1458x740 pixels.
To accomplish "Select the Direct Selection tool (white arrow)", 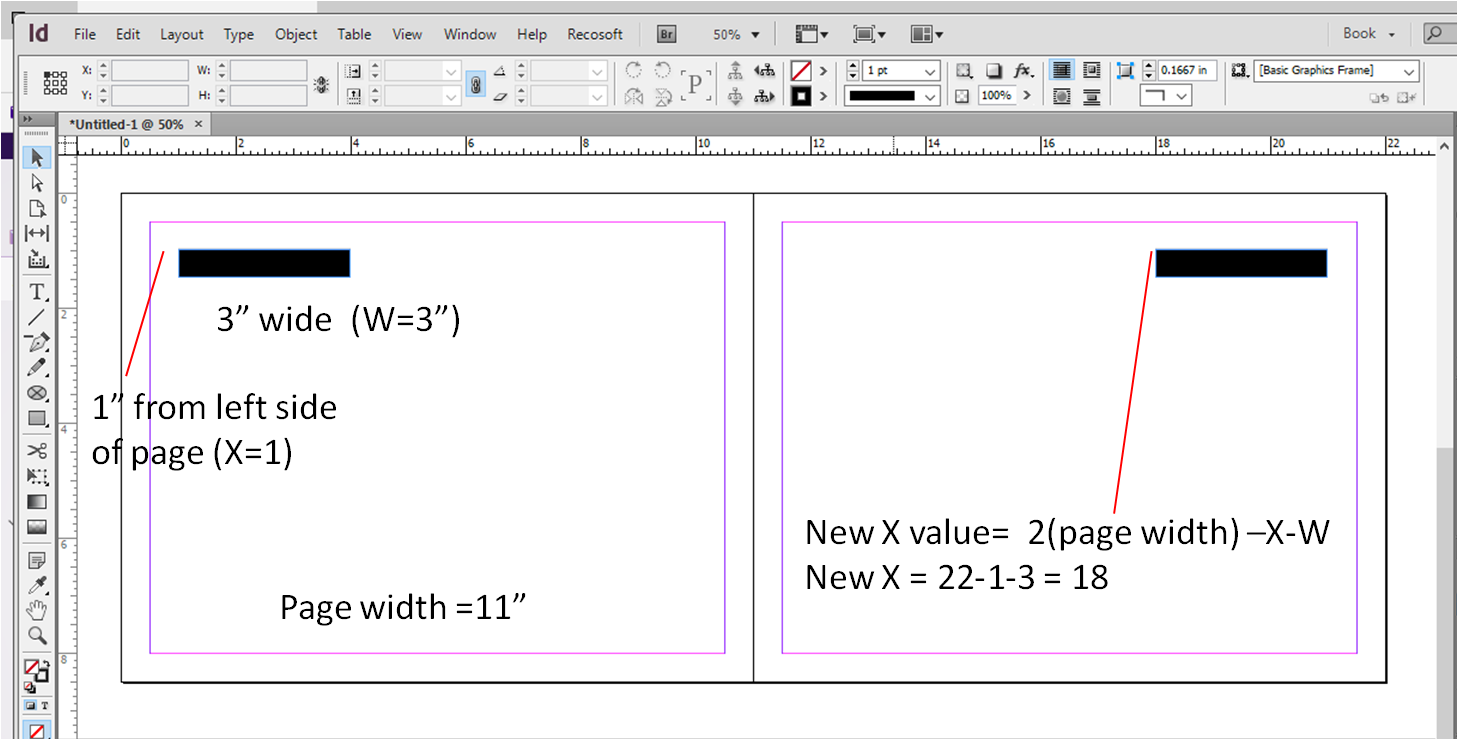I will (x=37, y=183).
